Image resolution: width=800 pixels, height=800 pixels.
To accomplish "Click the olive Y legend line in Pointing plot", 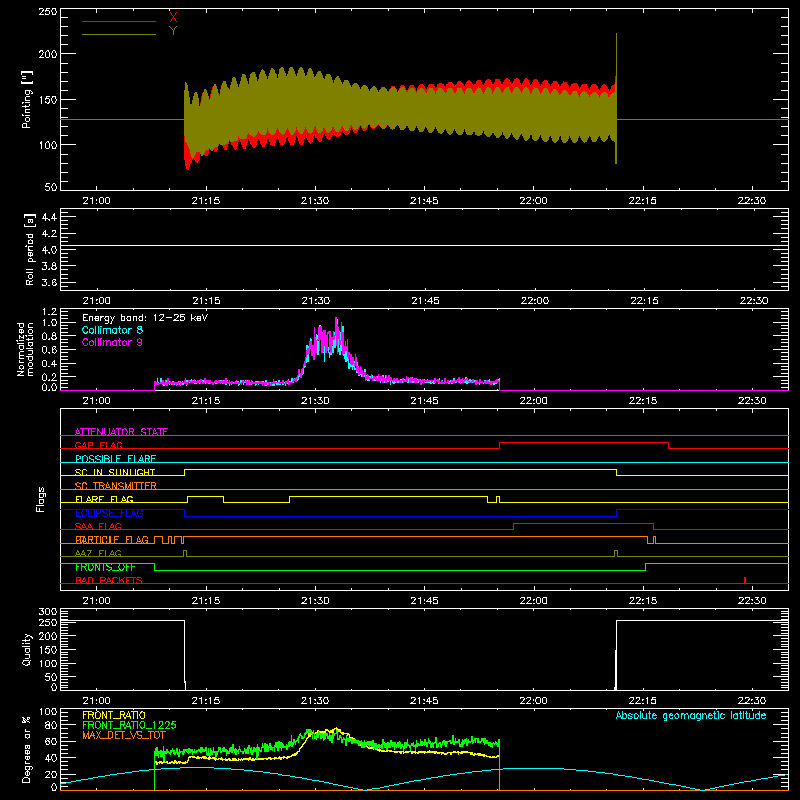I will (x=119, y=34).
